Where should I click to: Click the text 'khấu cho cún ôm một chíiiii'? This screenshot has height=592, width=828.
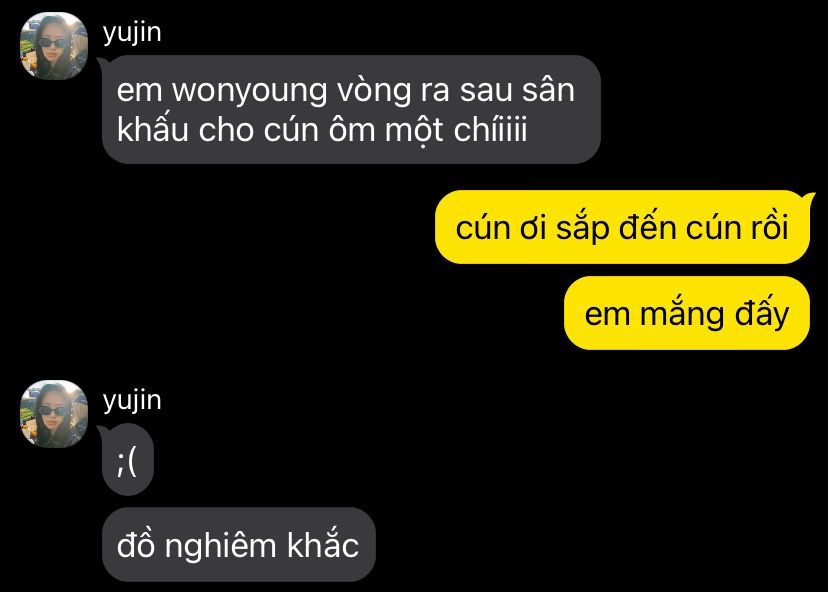[322, 130]
